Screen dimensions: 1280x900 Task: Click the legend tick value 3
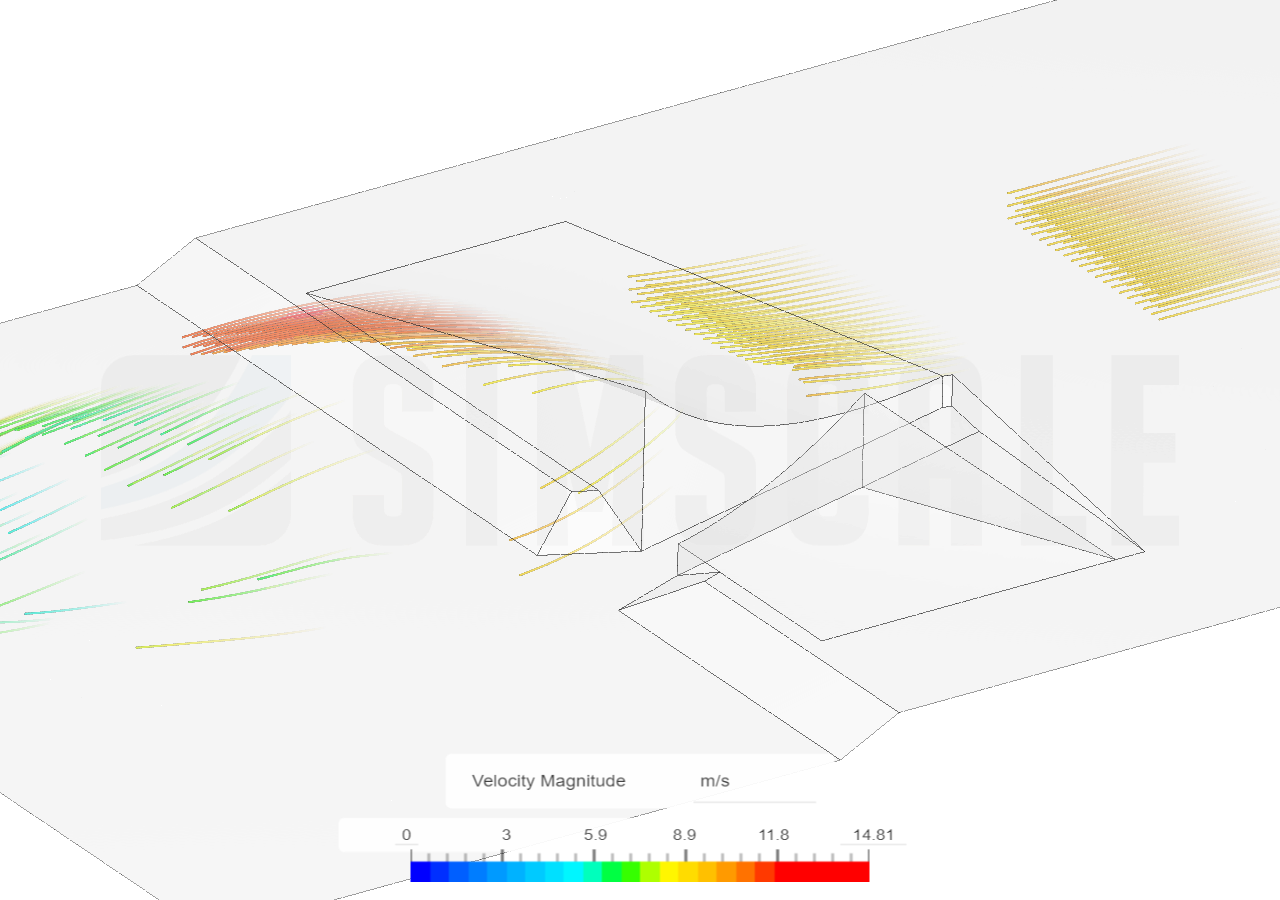pos(506,835)
